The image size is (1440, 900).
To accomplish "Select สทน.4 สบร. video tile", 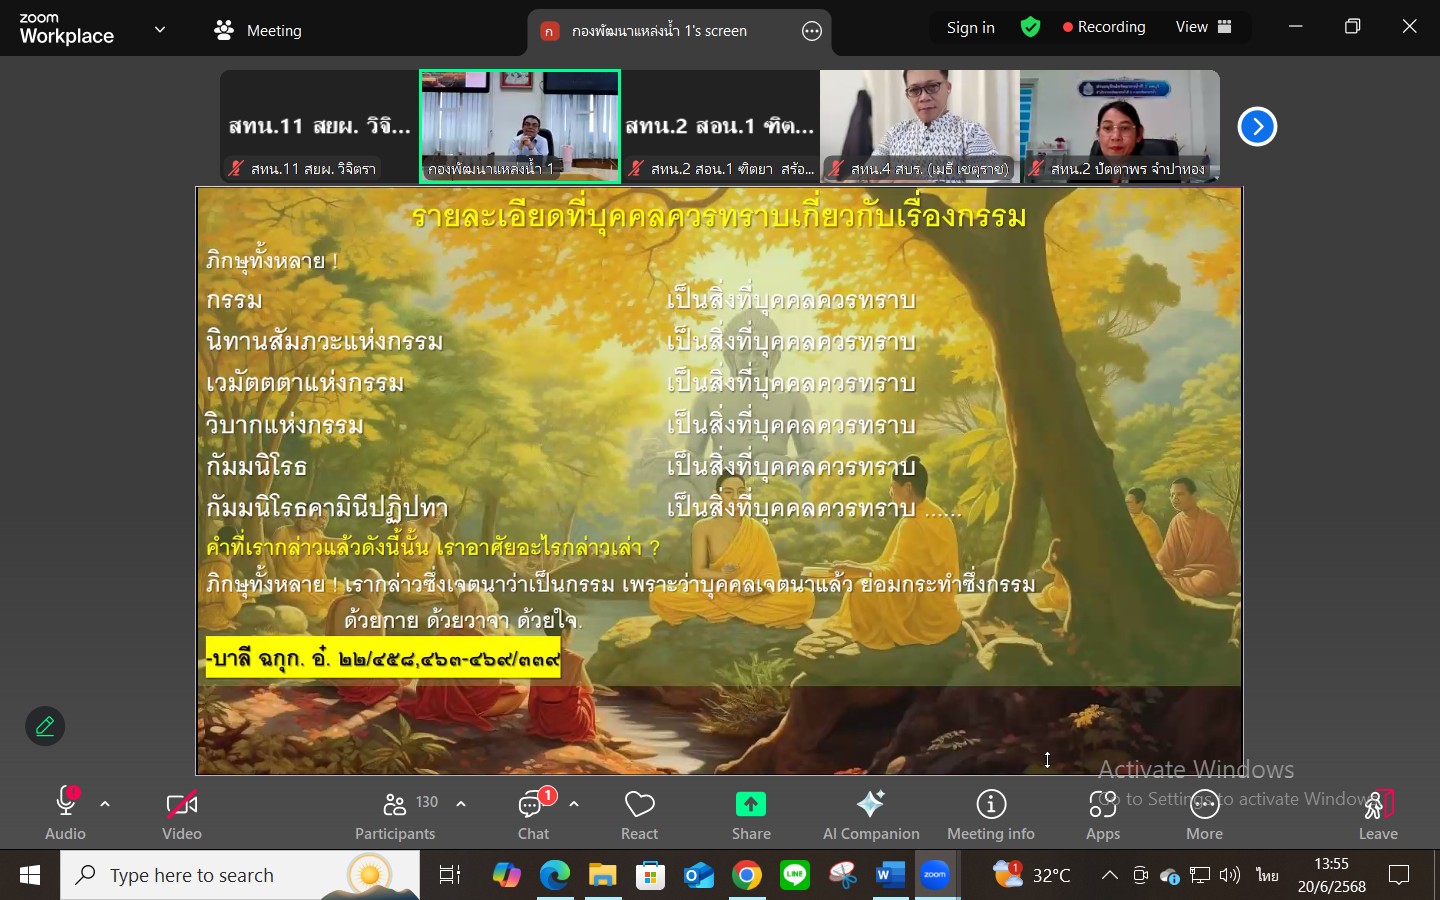I will click(920, 127).
